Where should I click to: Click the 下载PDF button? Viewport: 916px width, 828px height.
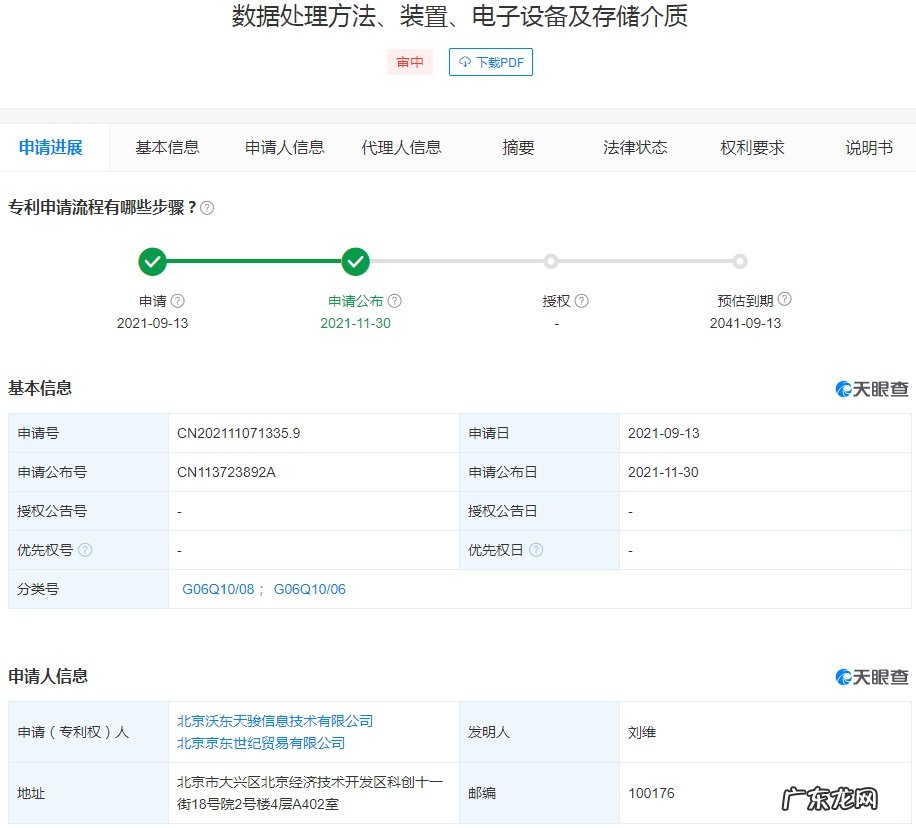coord(490,62)
